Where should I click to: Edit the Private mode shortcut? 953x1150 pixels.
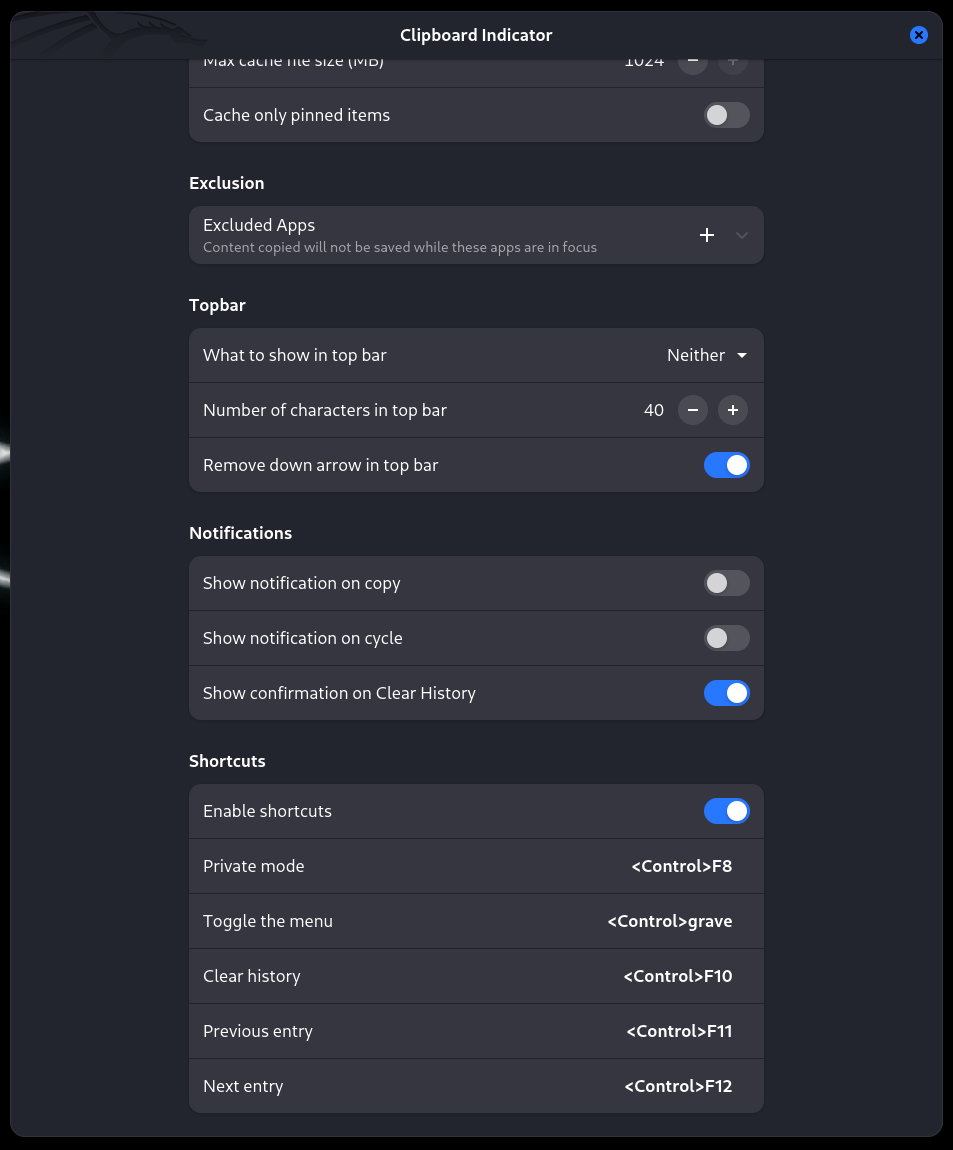point(681,866)
